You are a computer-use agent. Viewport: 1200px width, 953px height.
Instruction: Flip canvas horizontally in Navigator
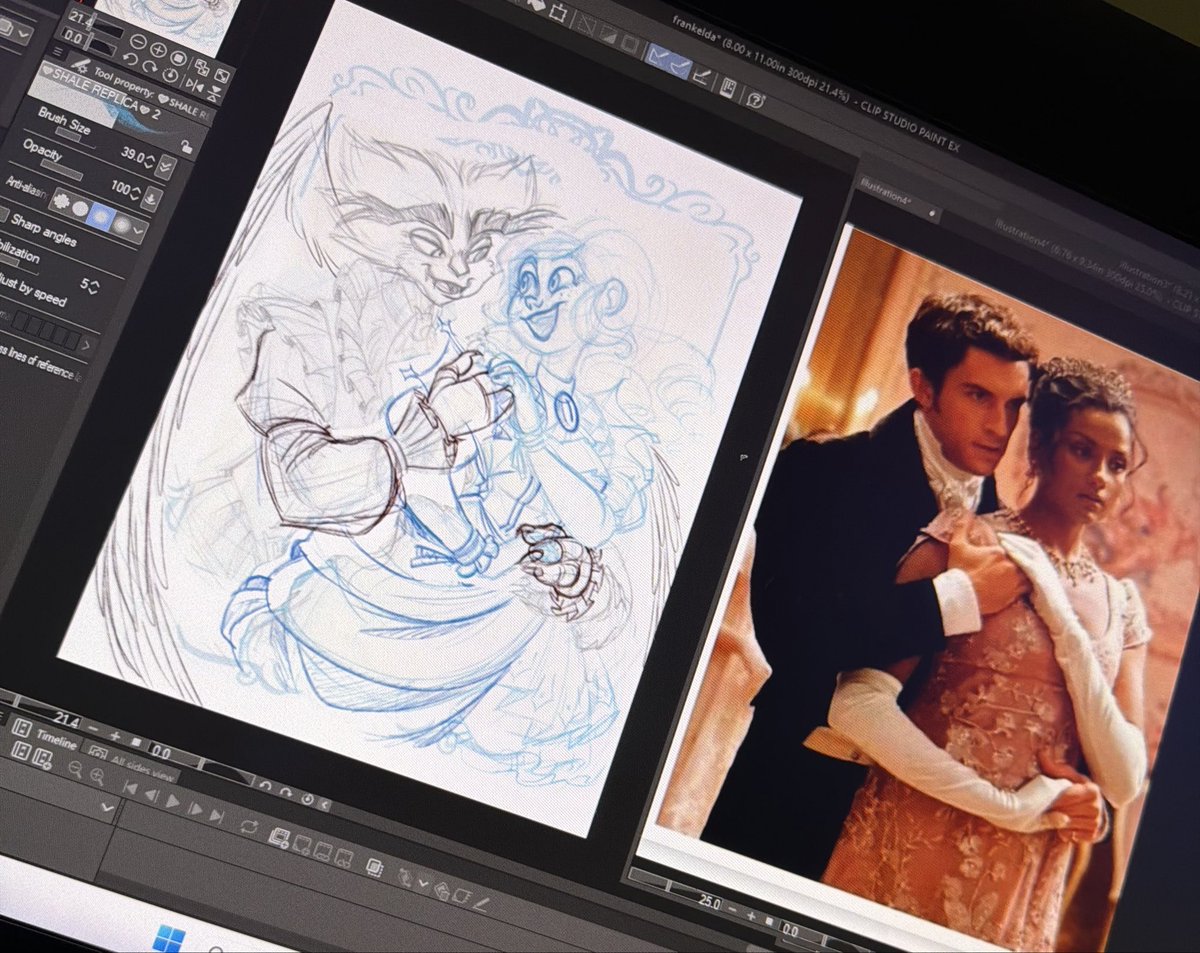coord(194,85)
